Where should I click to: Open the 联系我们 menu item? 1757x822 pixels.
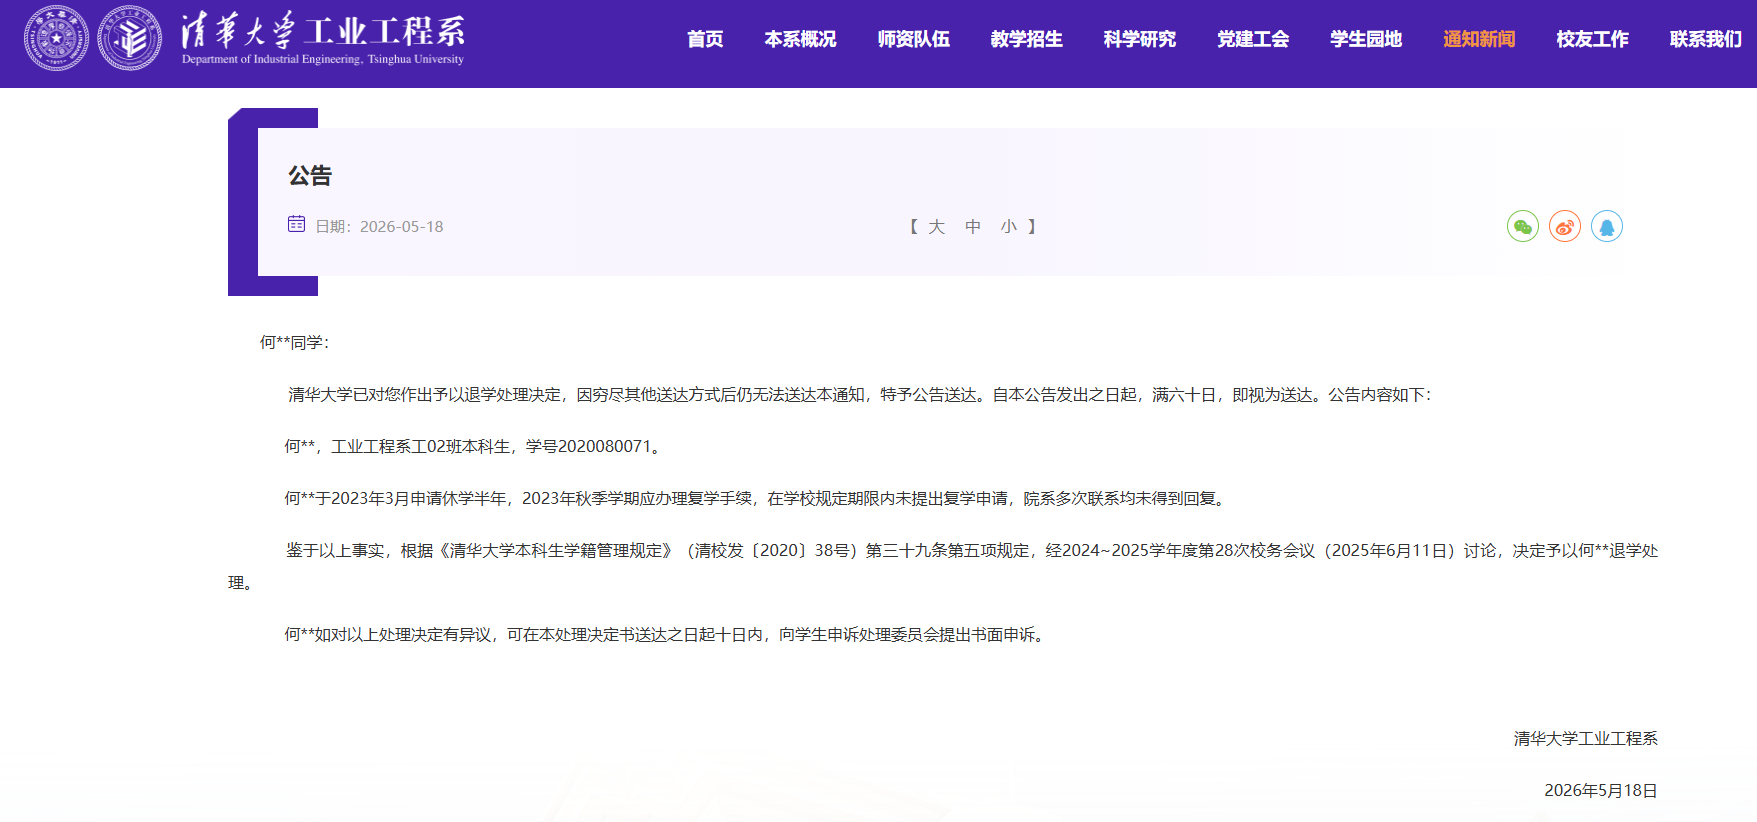click(x=1705, y=39)
